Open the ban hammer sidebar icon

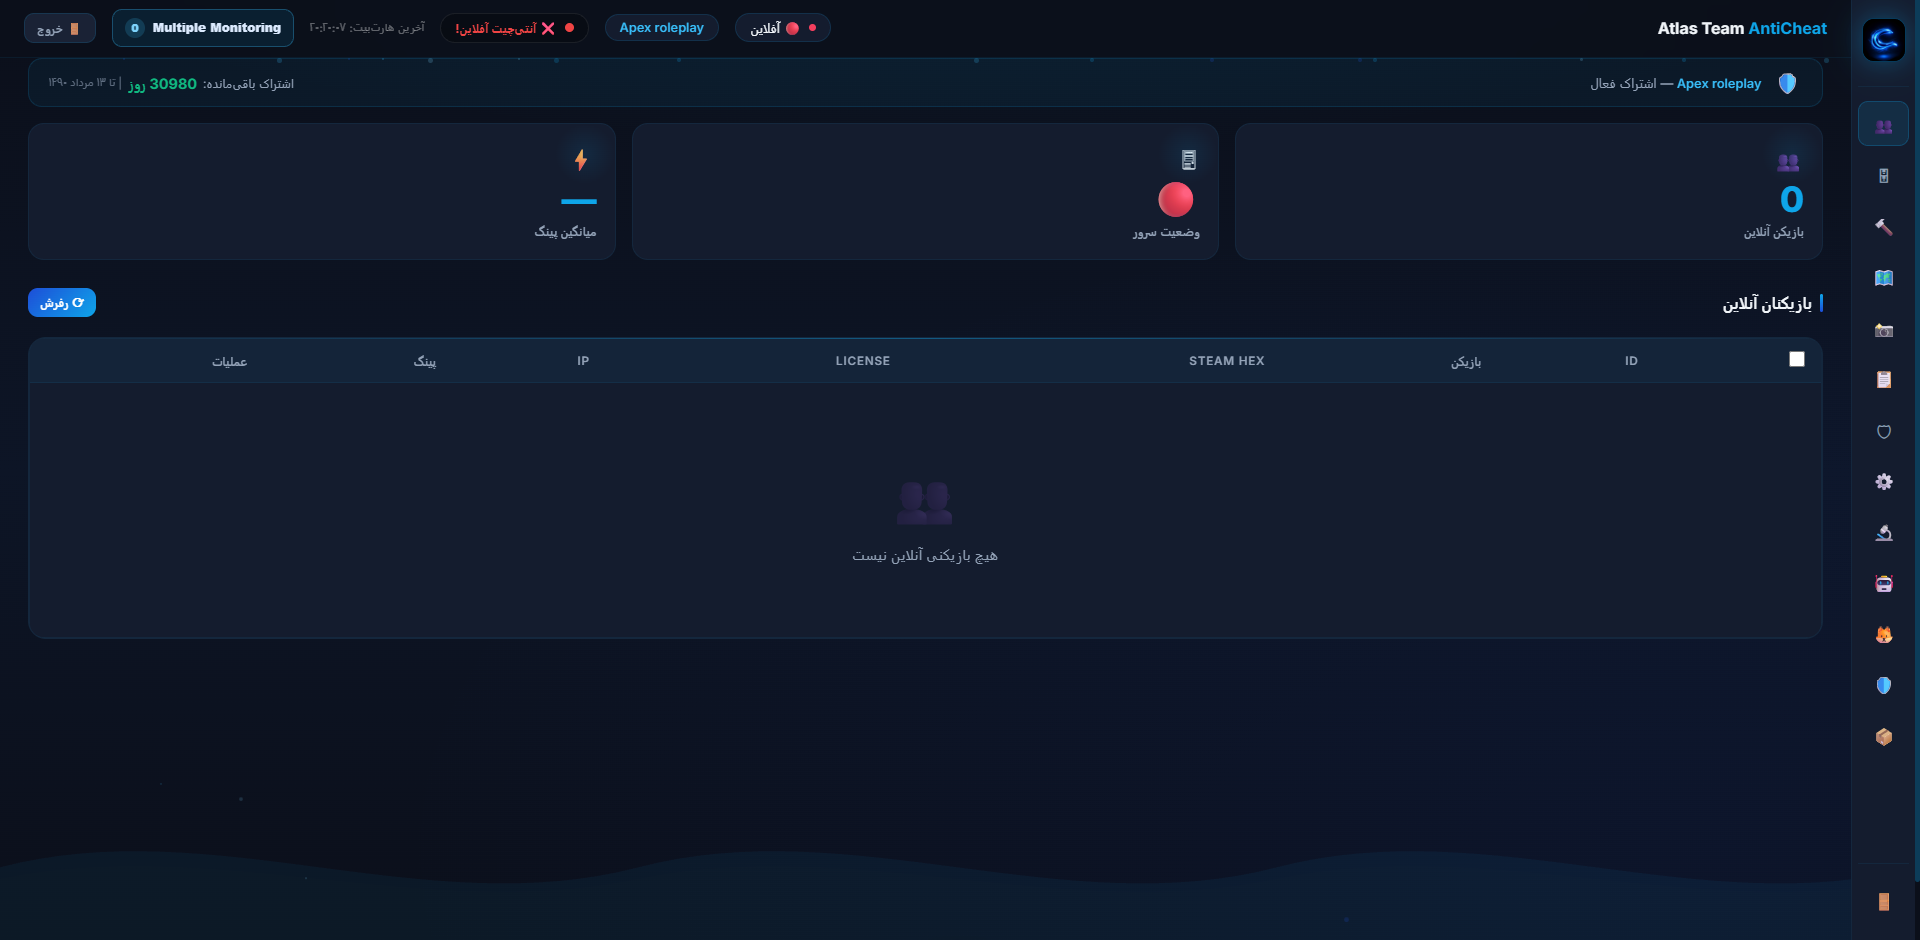pyautogui.click(x=1883, y=227)
